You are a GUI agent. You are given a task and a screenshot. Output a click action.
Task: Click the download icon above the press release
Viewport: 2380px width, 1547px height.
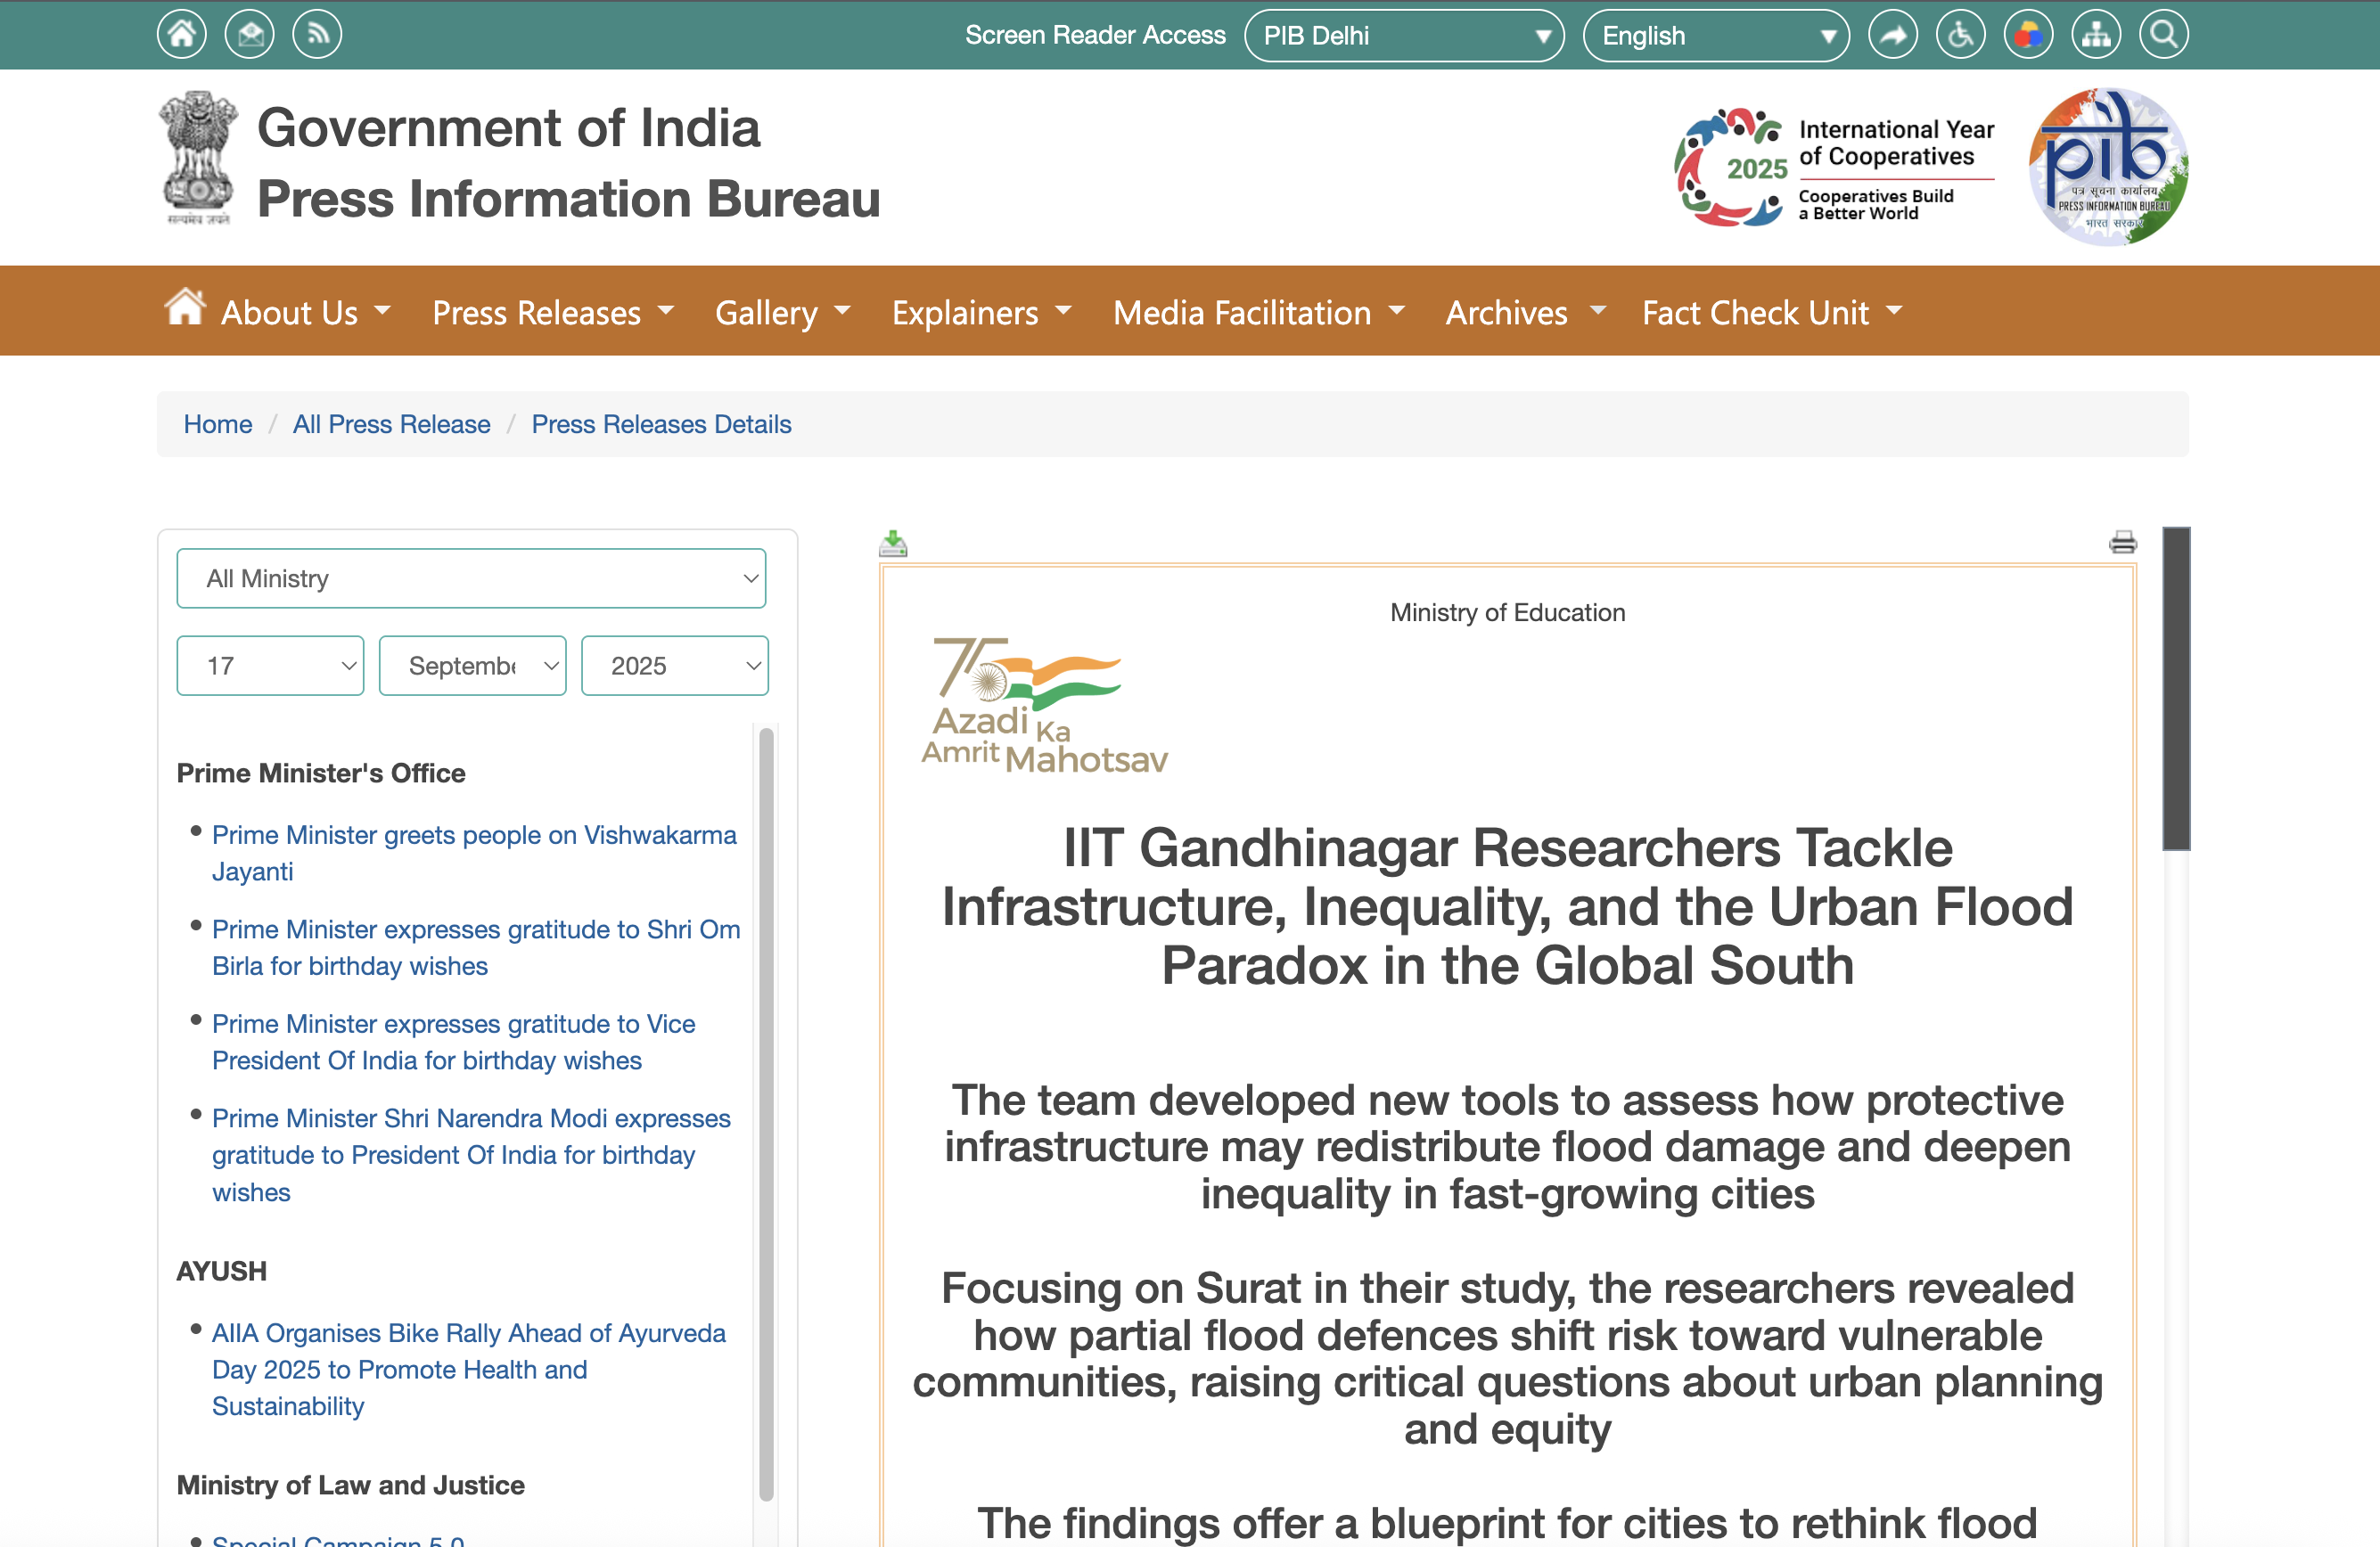click(893, 542)
